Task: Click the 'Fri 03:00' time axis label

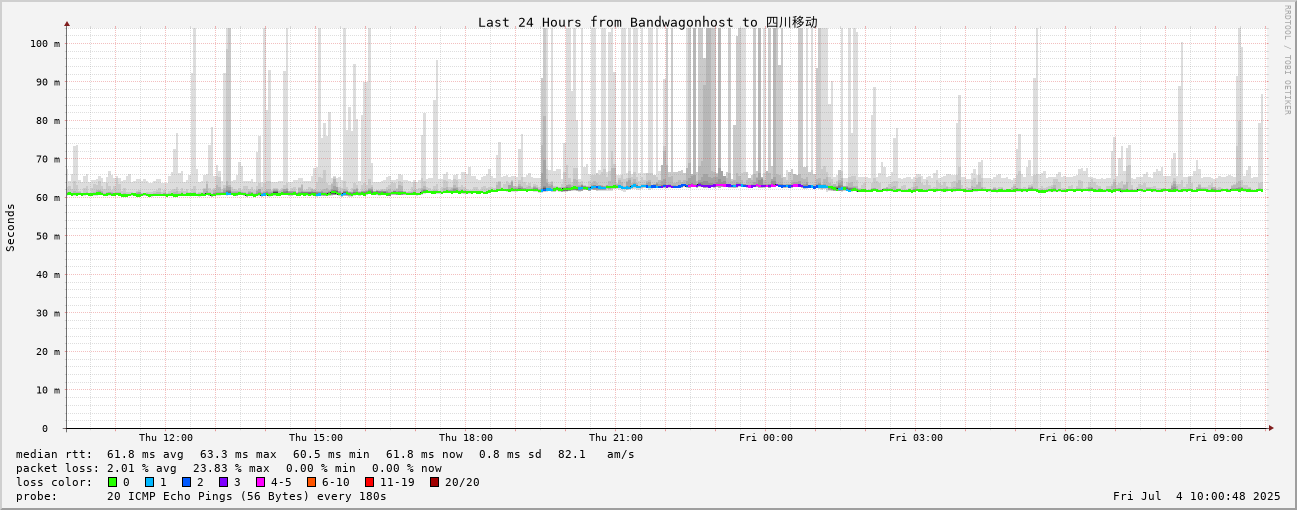Action: (x=916, y=438)
